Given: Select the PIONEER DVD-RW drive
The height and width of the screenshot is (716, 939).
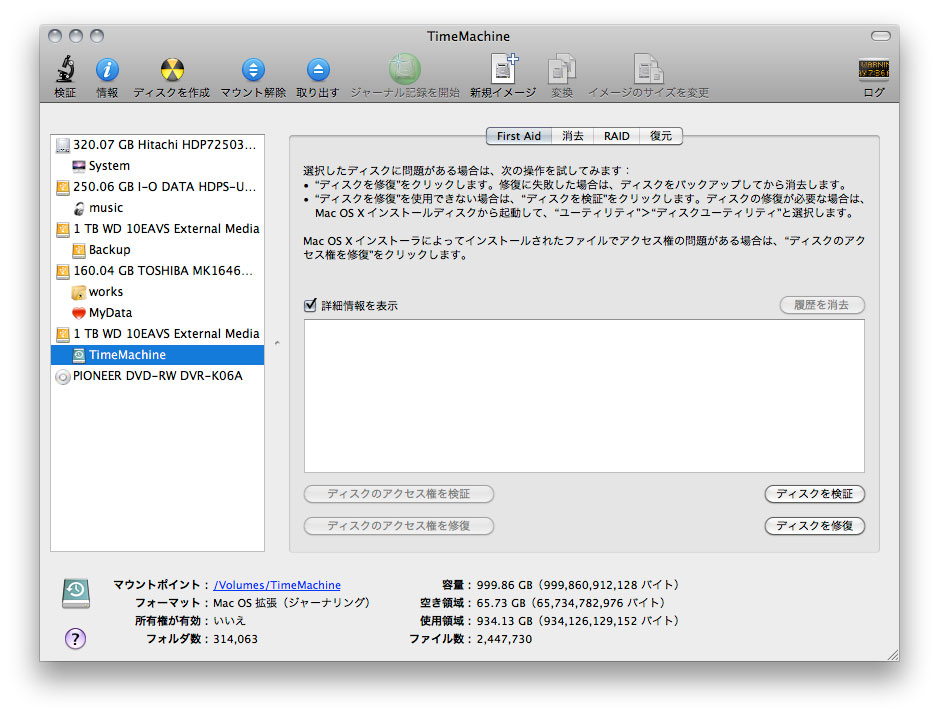Looking at the screenshot, I should (x=157, y=376).
